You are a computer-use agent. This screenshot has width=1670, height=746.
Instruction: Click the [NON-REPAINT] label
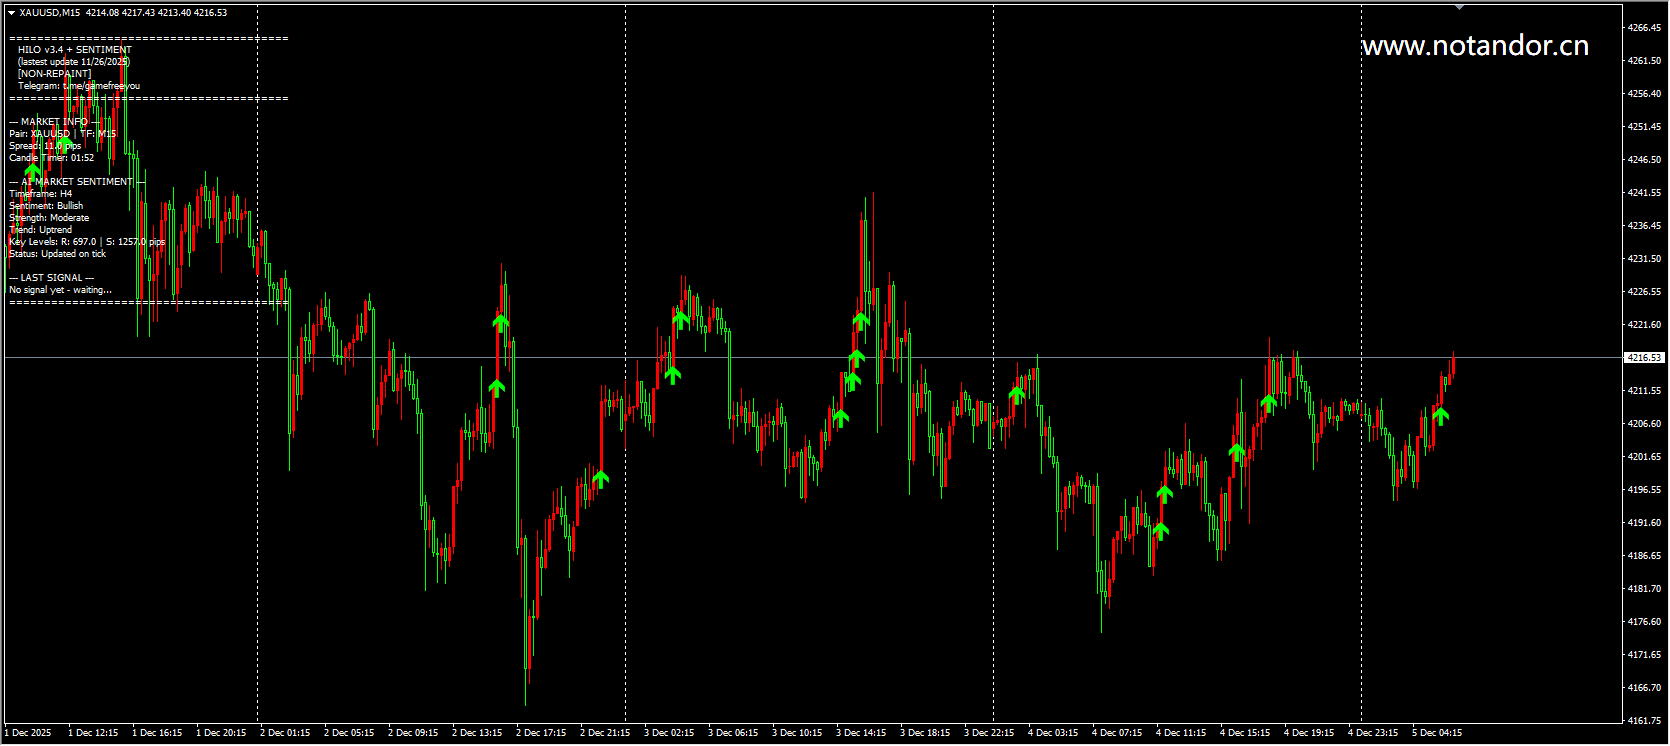54,74
